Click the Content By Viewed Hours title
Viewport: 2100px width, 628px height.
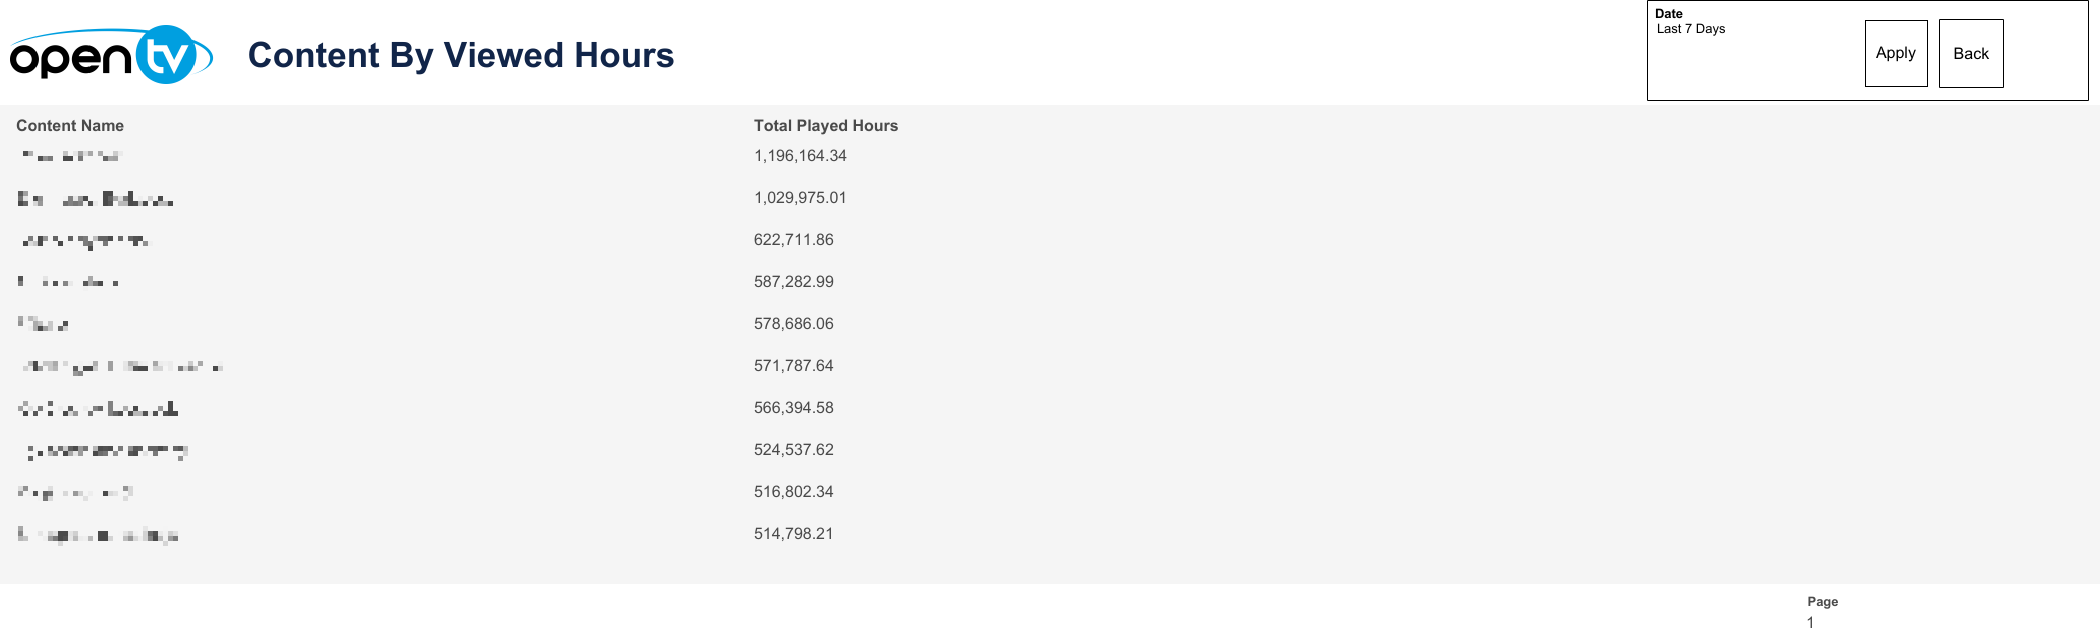[460, 55]
